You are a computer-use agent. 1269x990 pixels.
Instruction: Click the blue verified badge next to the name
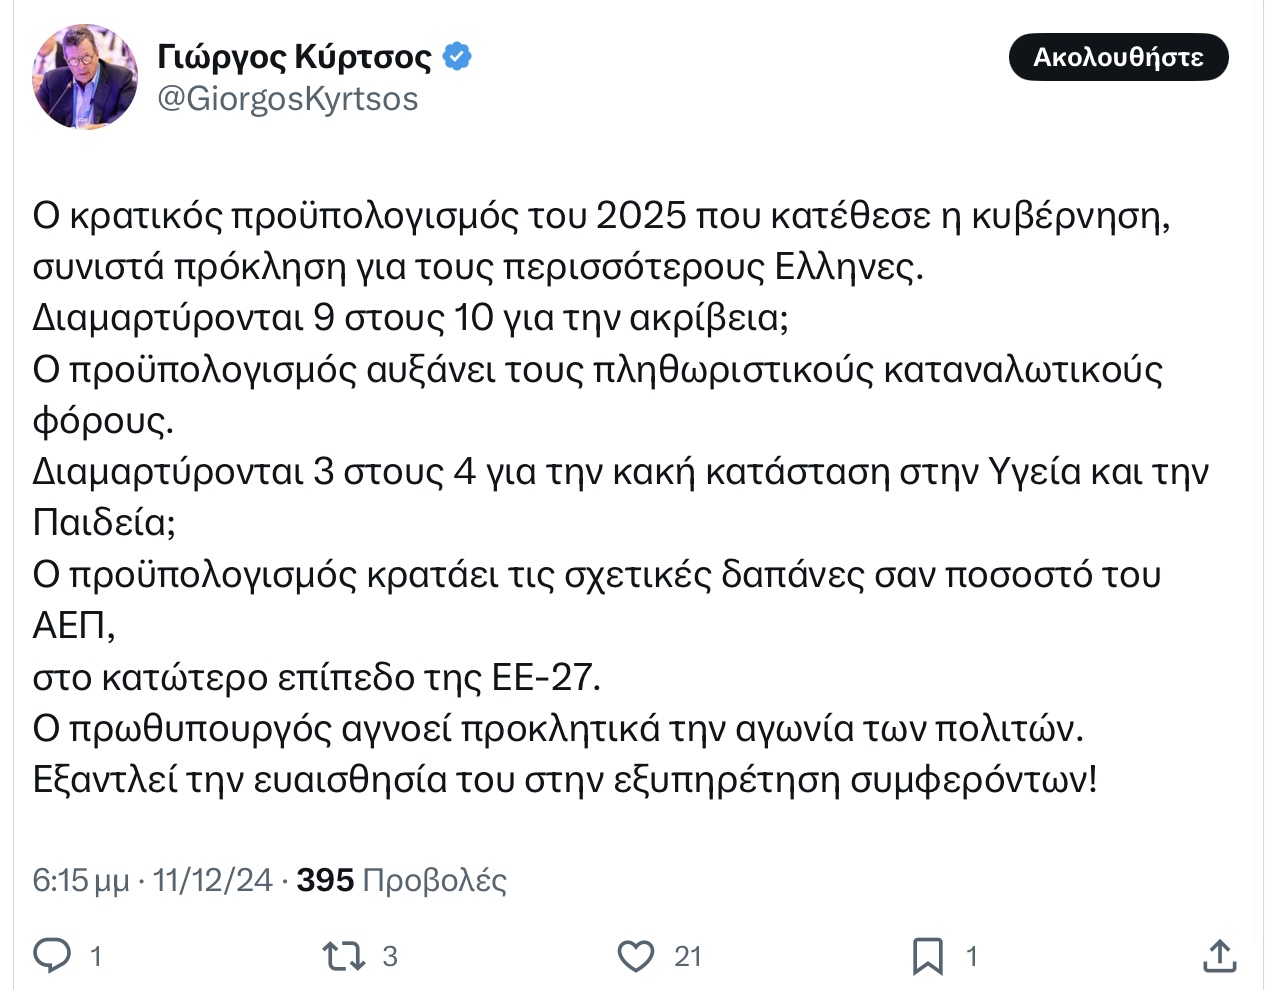click(x=457, y=57)
